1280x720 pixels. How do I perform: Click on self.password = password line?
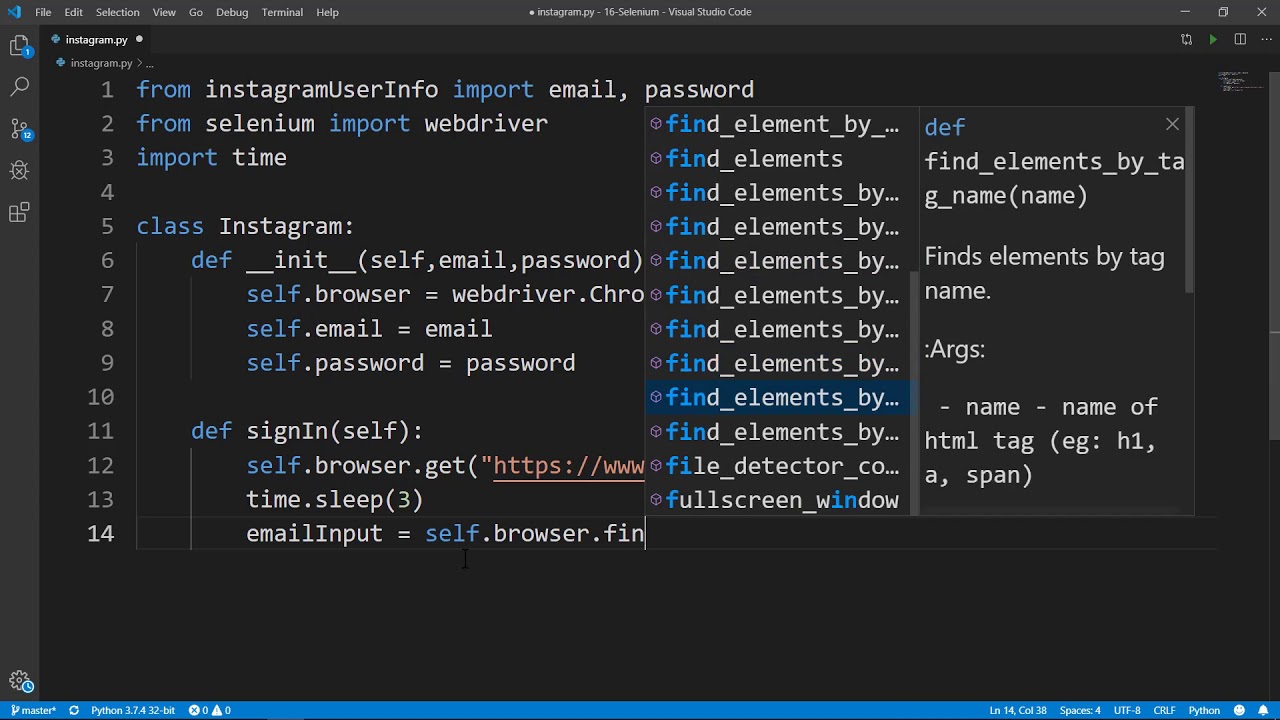(411, 363)
